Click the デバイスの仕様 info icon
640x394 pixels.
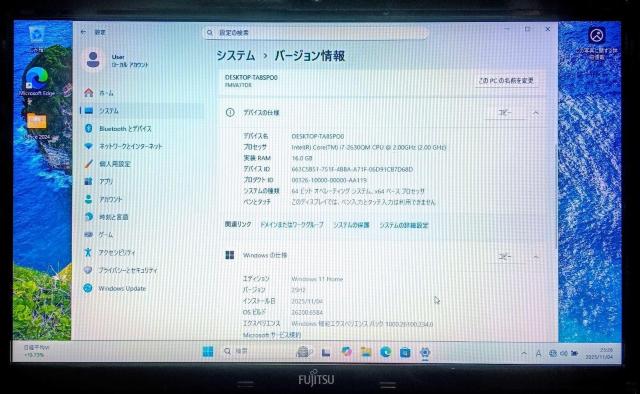click(x=230, y=112)
